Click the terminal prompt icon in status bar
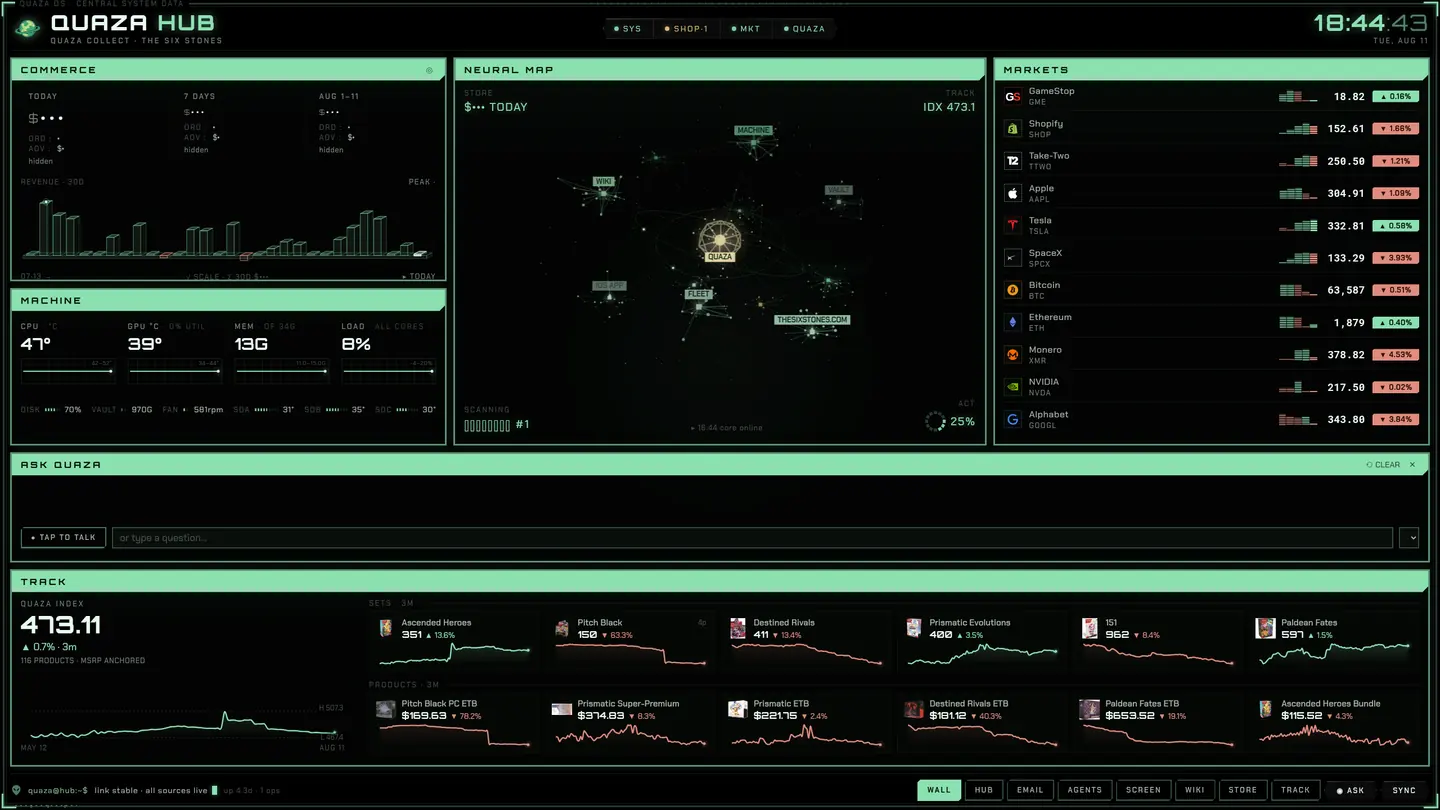The height and width of the screenshot is (810, 1440). click(x=16, y=790)
